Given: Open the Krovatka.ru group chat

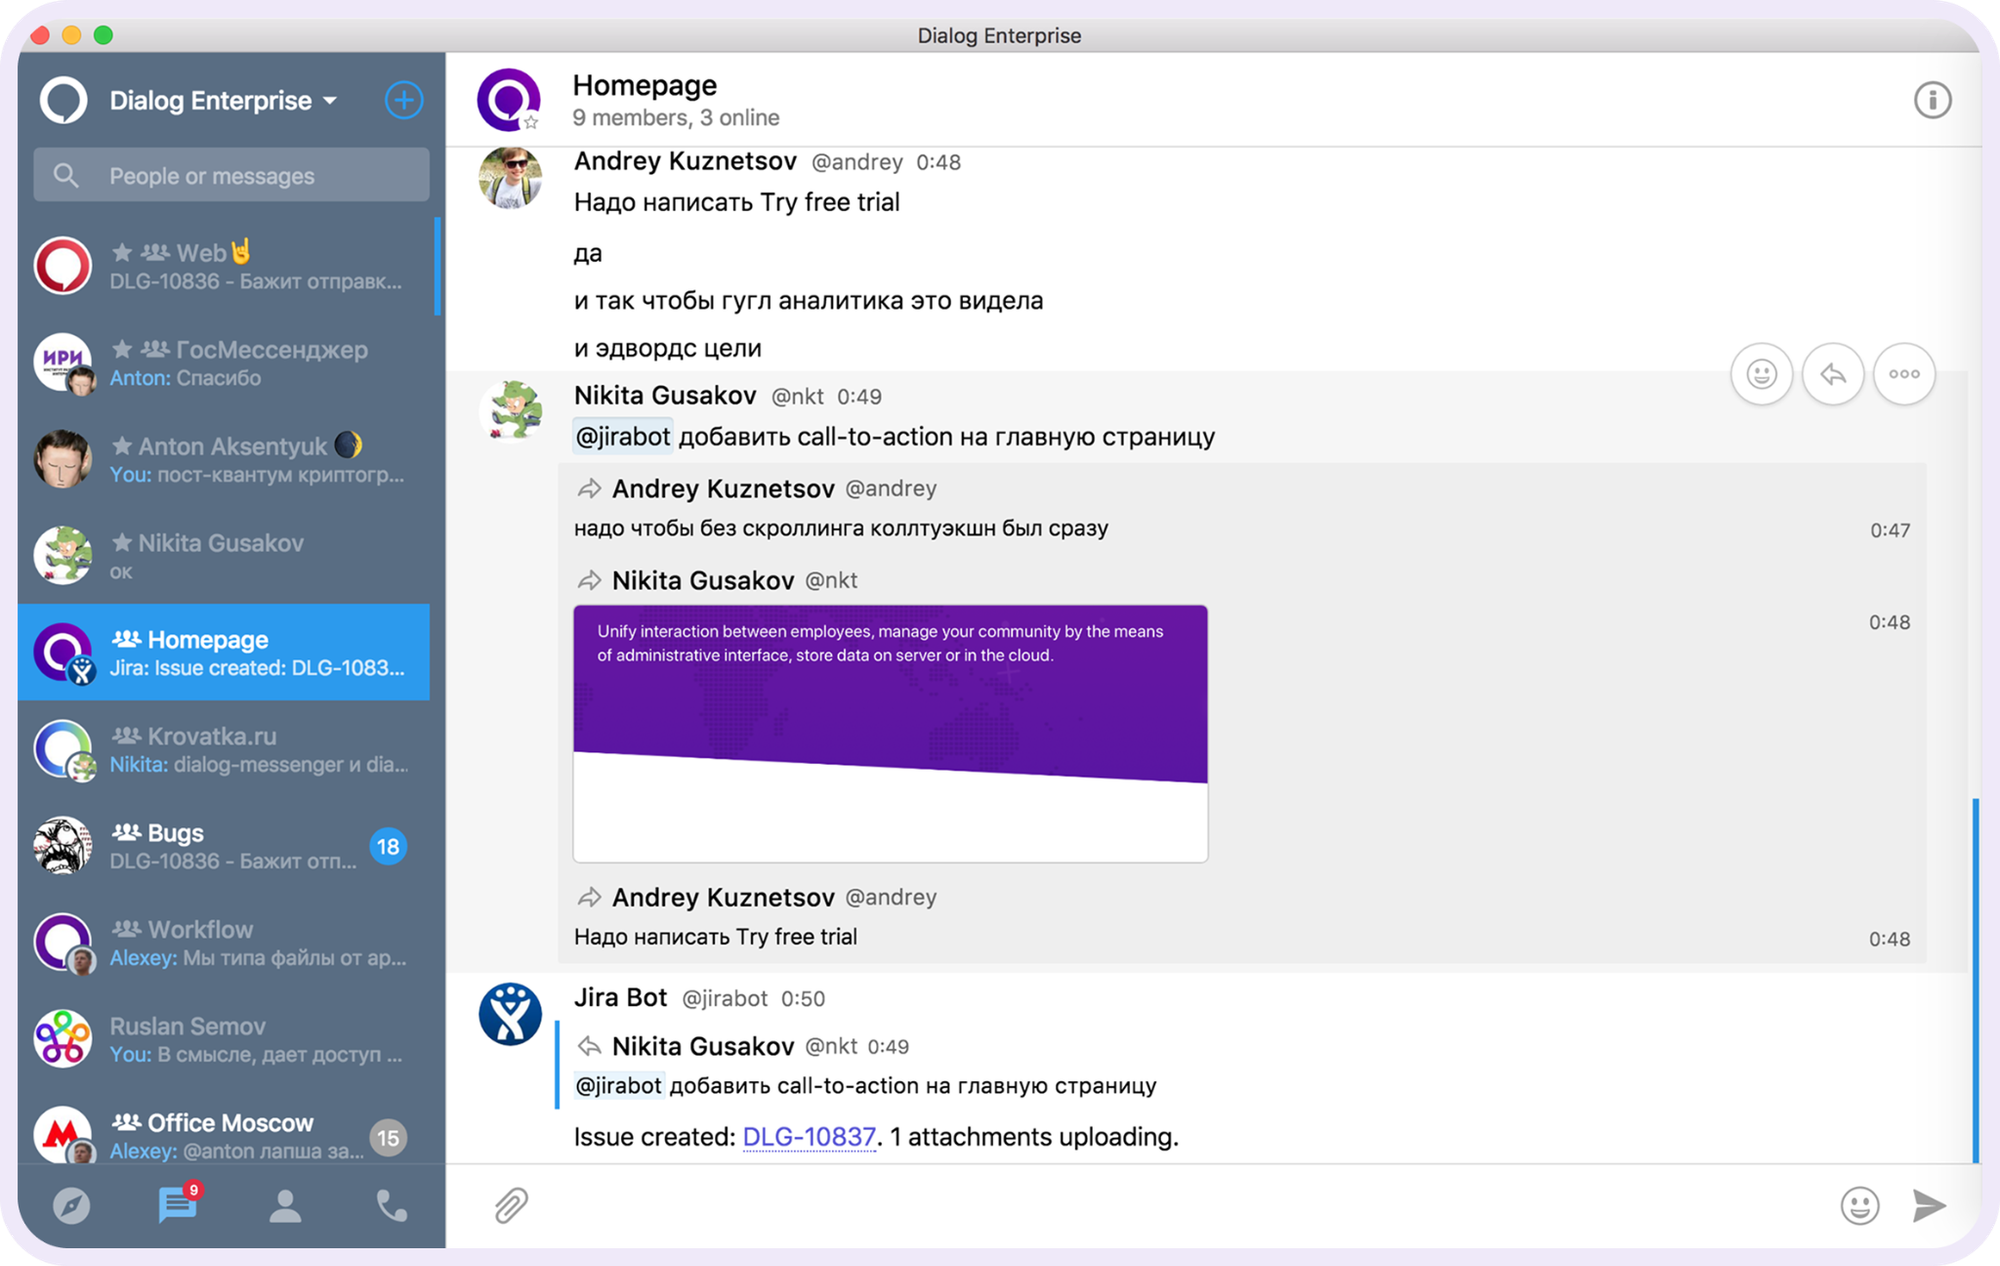Looking at the screenshot, I should point(226,749).
